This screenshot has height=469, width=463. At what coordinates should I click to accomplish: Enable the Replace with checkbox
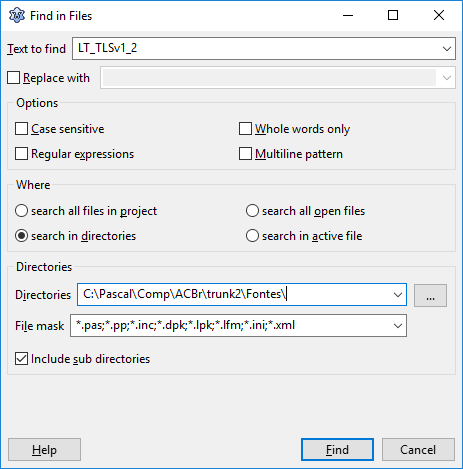[14, 78]
